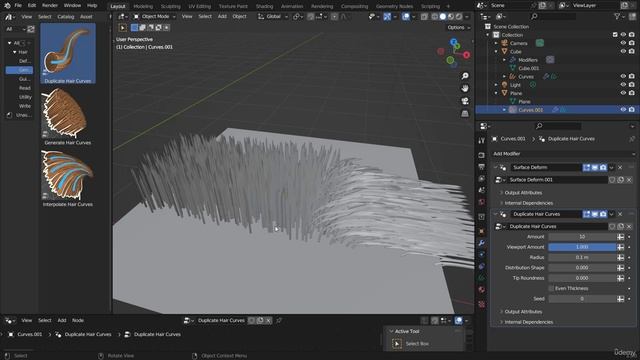
Task: Open the Render properties tab icon
Action: [x=482, y=155]
